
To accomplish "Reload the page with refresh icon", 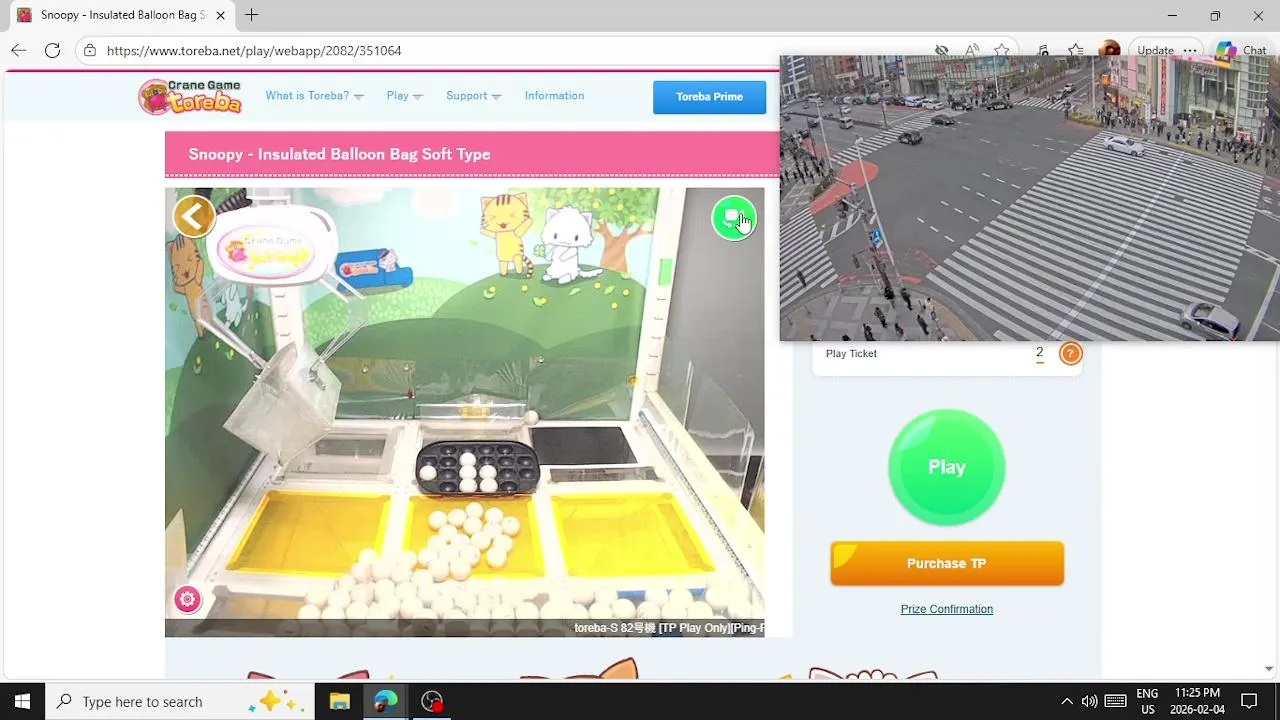I will point(53,50).
